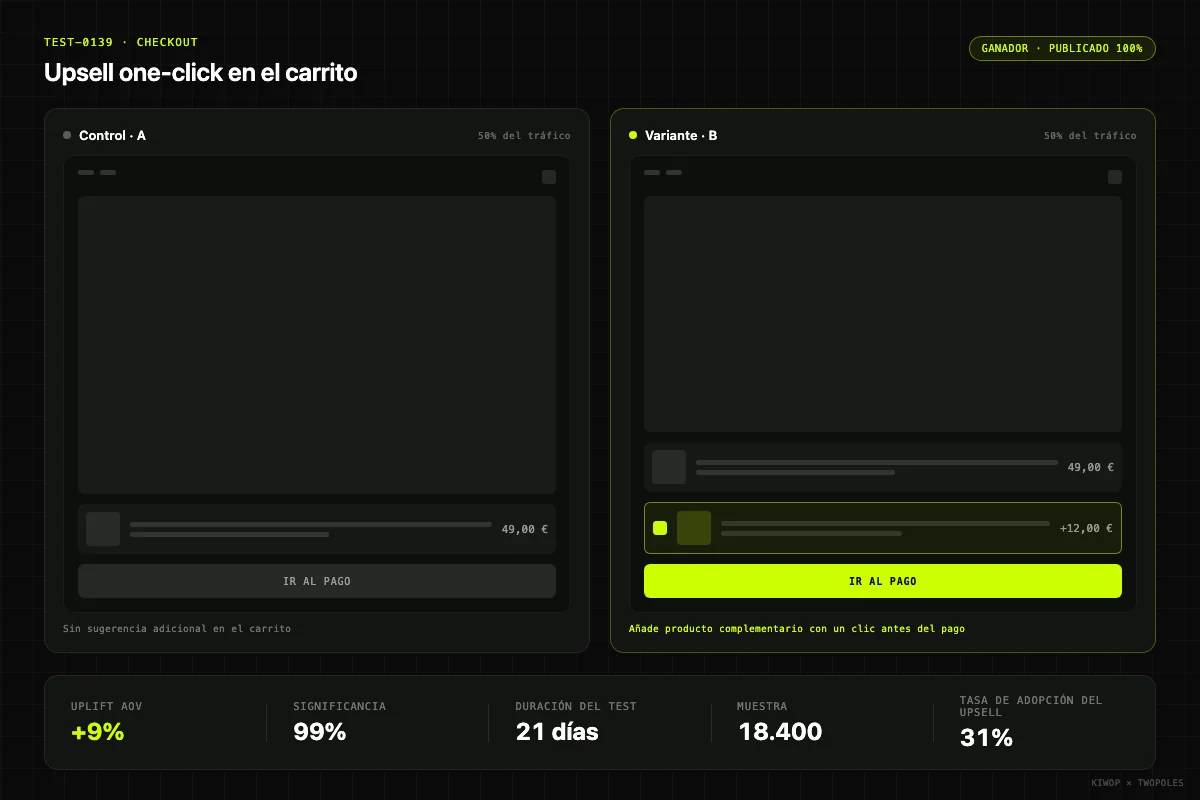Screen dimensions: 1200x800
Task: Click the gray status dot beside Control · A
Action: [x=67, y=135]
